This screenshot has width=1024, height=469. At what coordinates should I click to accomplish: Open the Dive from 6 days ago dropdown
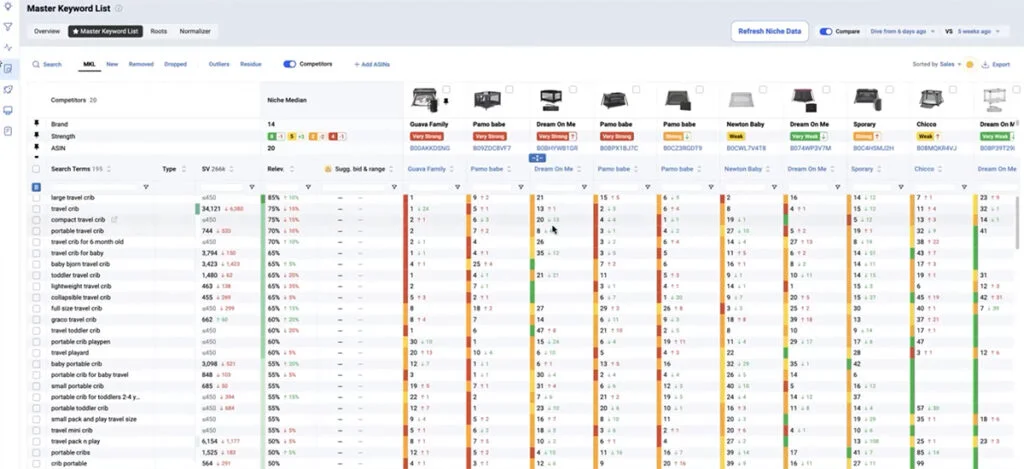coord(903,31)
